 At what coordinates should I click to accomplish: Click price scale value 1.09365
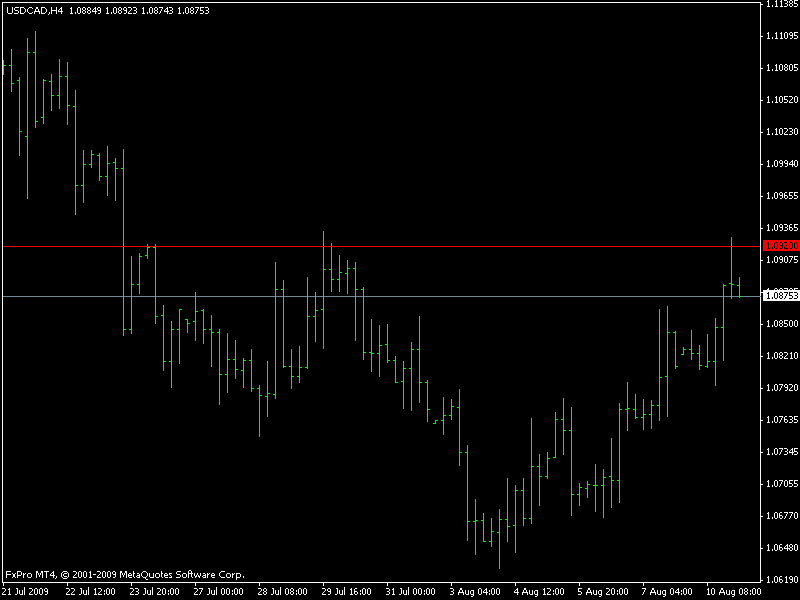782,228
